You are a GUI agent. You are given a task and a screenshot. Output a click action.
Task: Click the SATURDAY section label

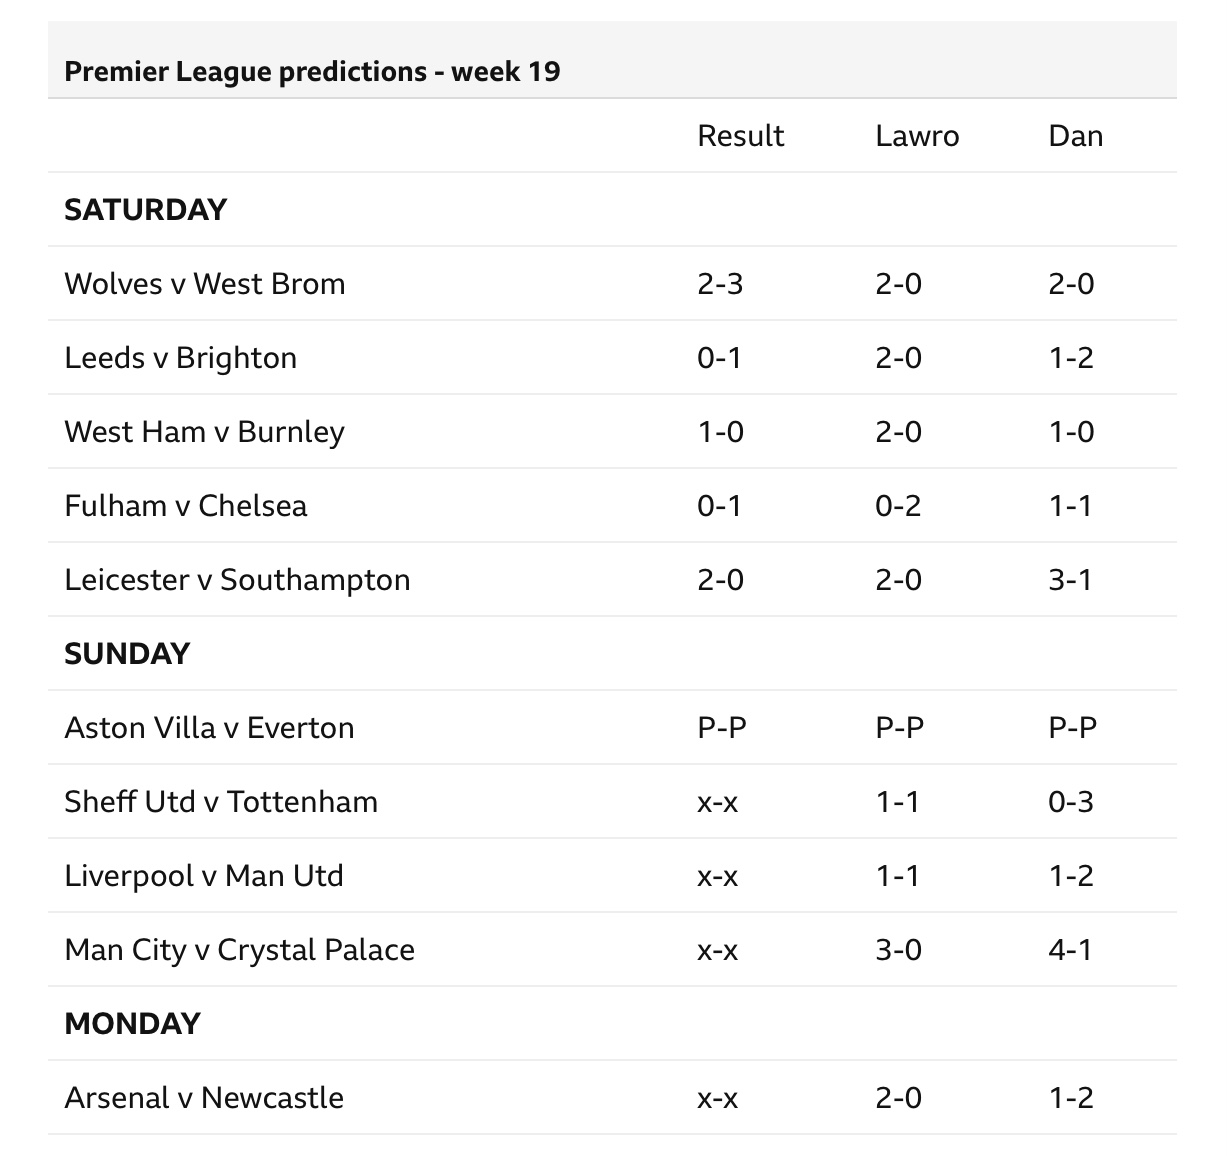coord(146,210)
